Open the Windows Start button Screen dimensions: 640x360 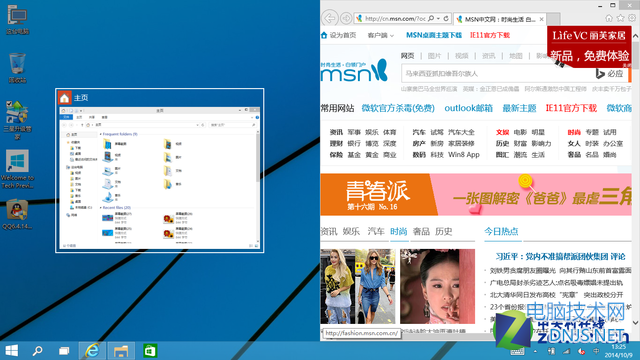11,351
